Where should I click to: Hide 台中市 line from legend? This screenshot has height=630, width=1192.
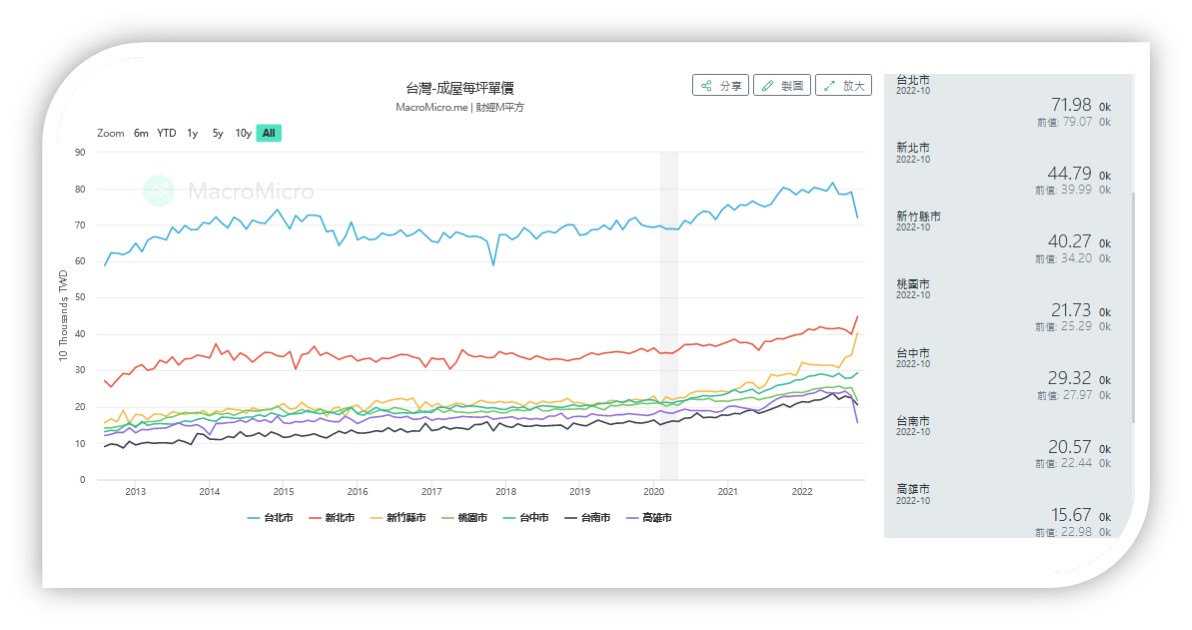coord(528,518)
